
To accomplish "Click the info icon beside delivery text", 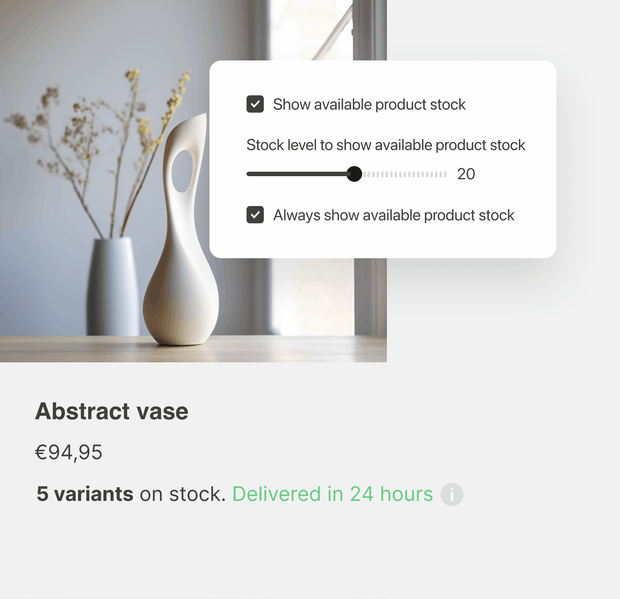I will click(452, 494).
